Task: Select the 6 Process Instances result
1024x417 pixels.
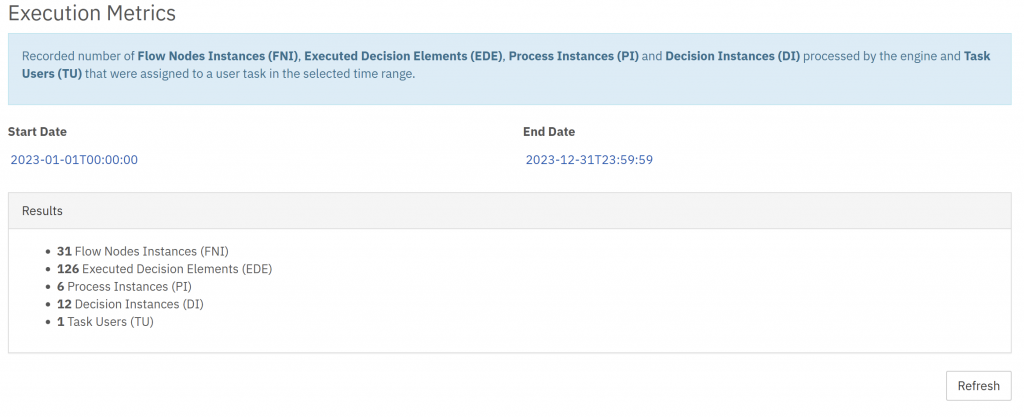Action: 124,286
